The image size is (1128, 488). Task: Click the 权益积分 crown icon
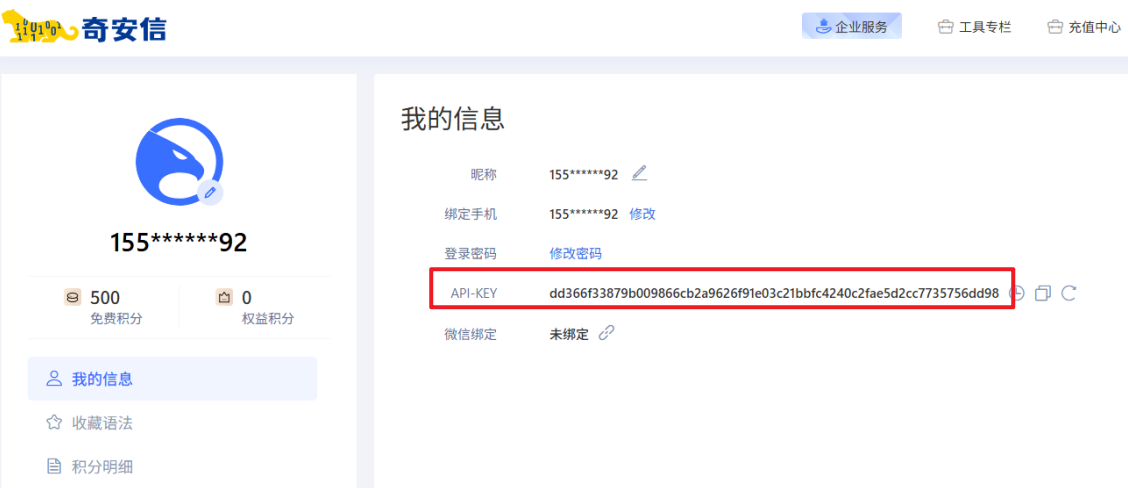click(x=224, y=297)
